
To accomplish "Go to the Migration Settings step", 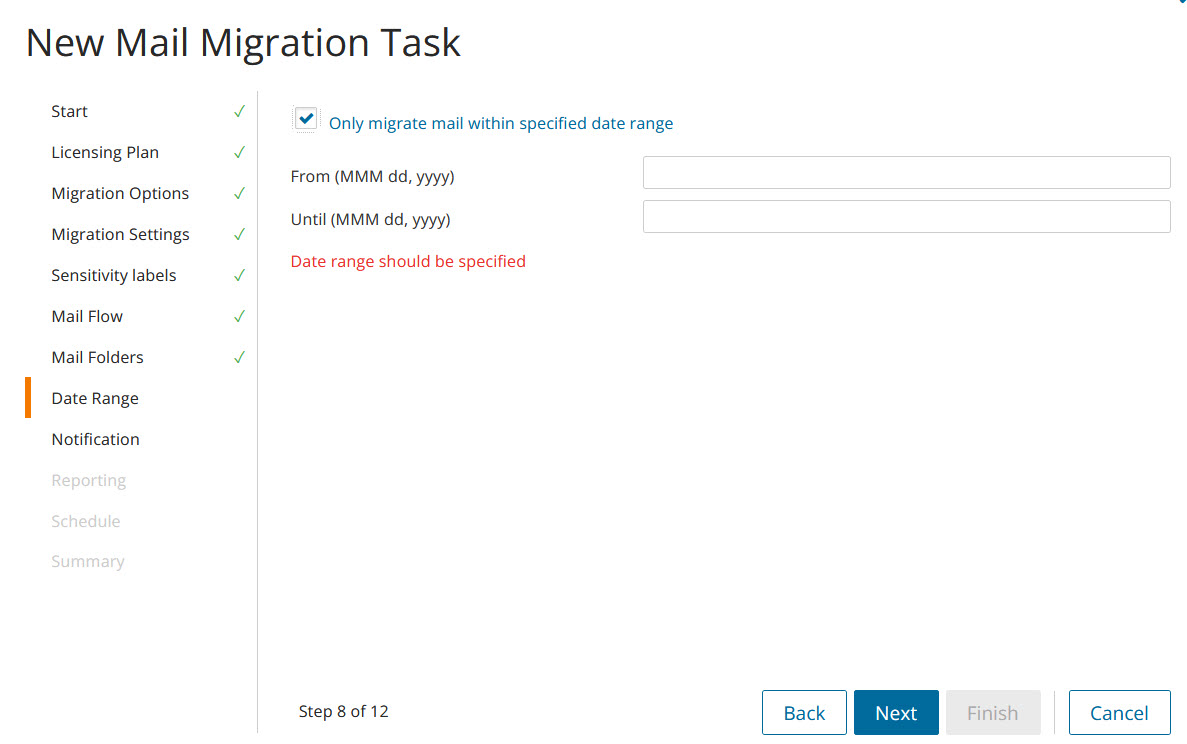I will pos(120,234).
